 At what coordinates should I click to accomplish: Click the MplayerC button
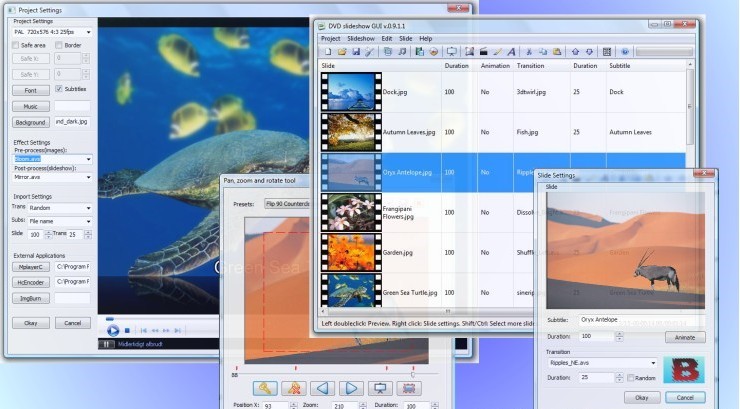click(x=31, y=267)
